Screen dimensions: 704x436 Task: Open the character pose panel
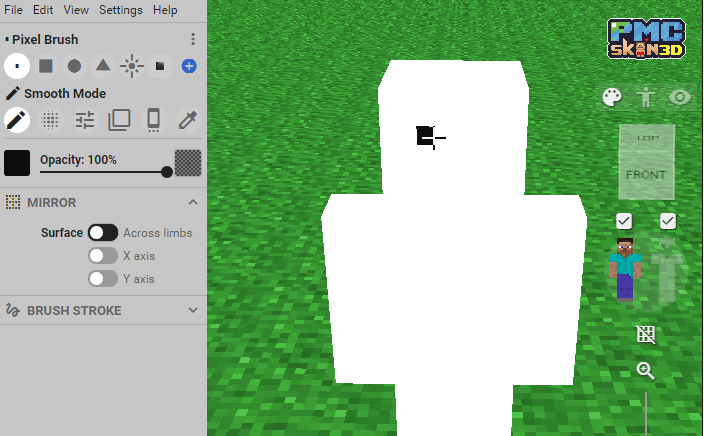[x=646, y=97]
